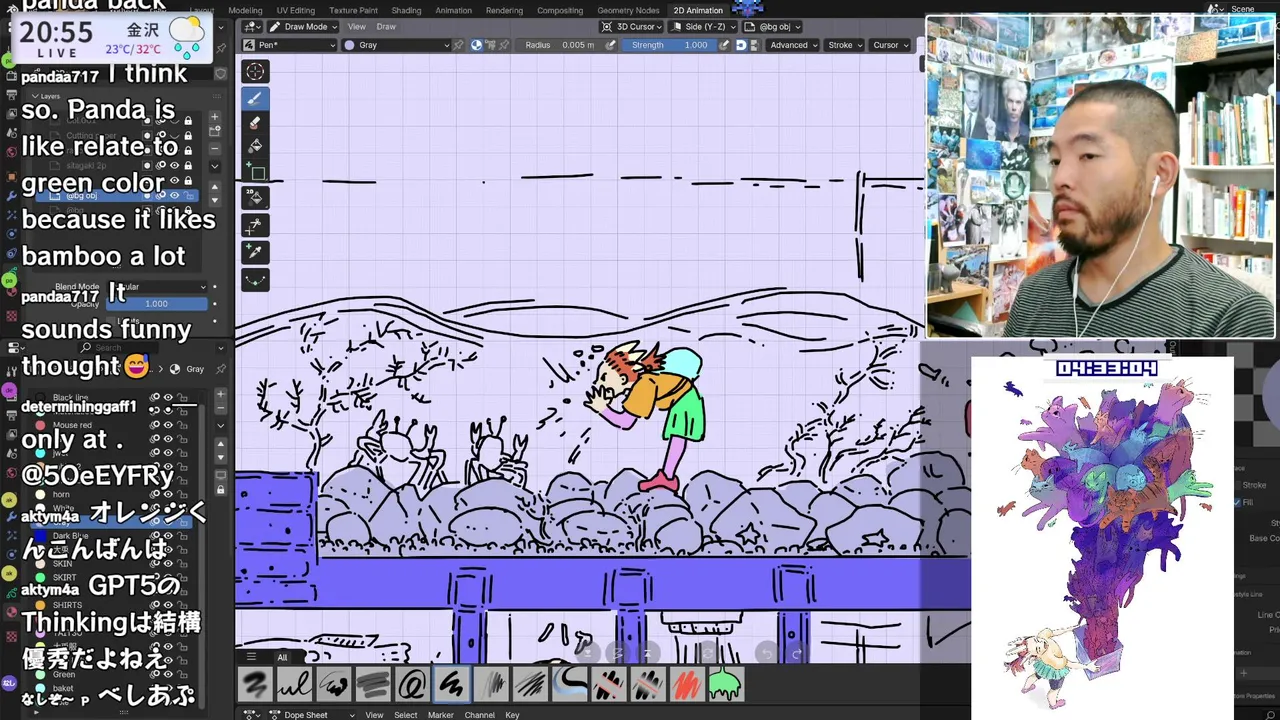Toggle the Fill checkbox at right edge
The image size is (1280, 720).
pyautogui.click(x=1235, y=503)
